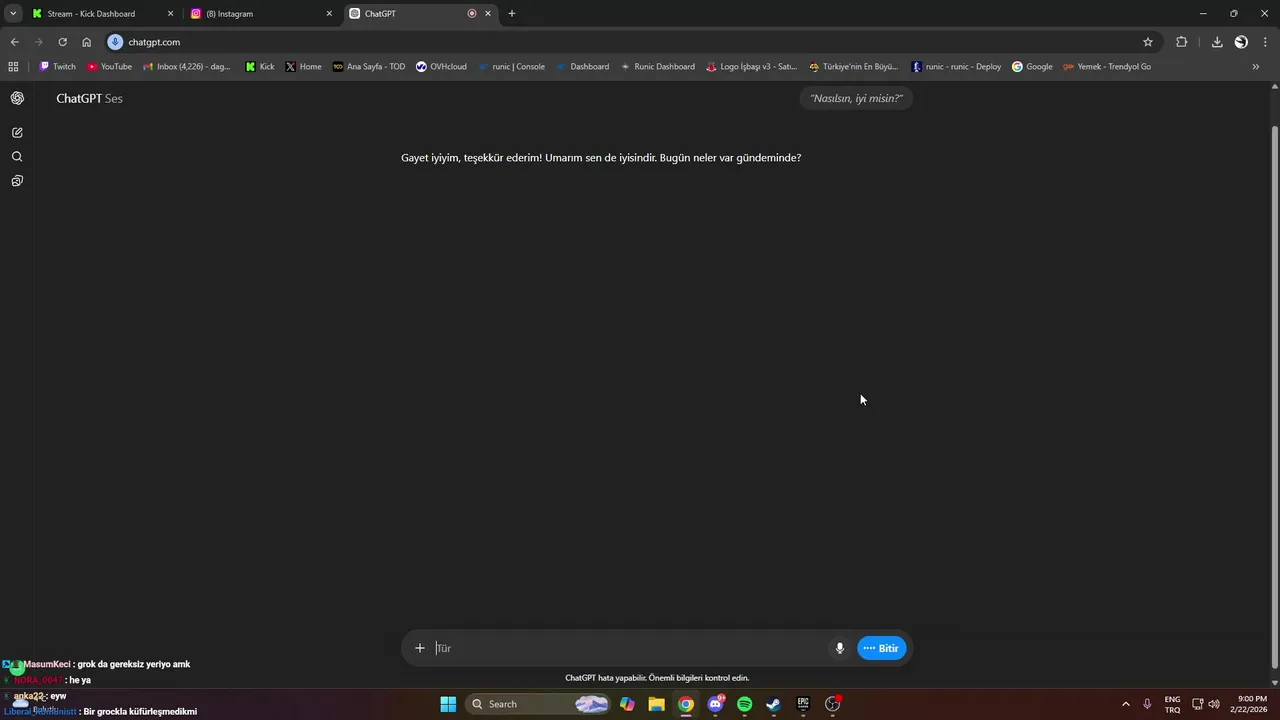Open the YouTube bookmark

(109, 67)
